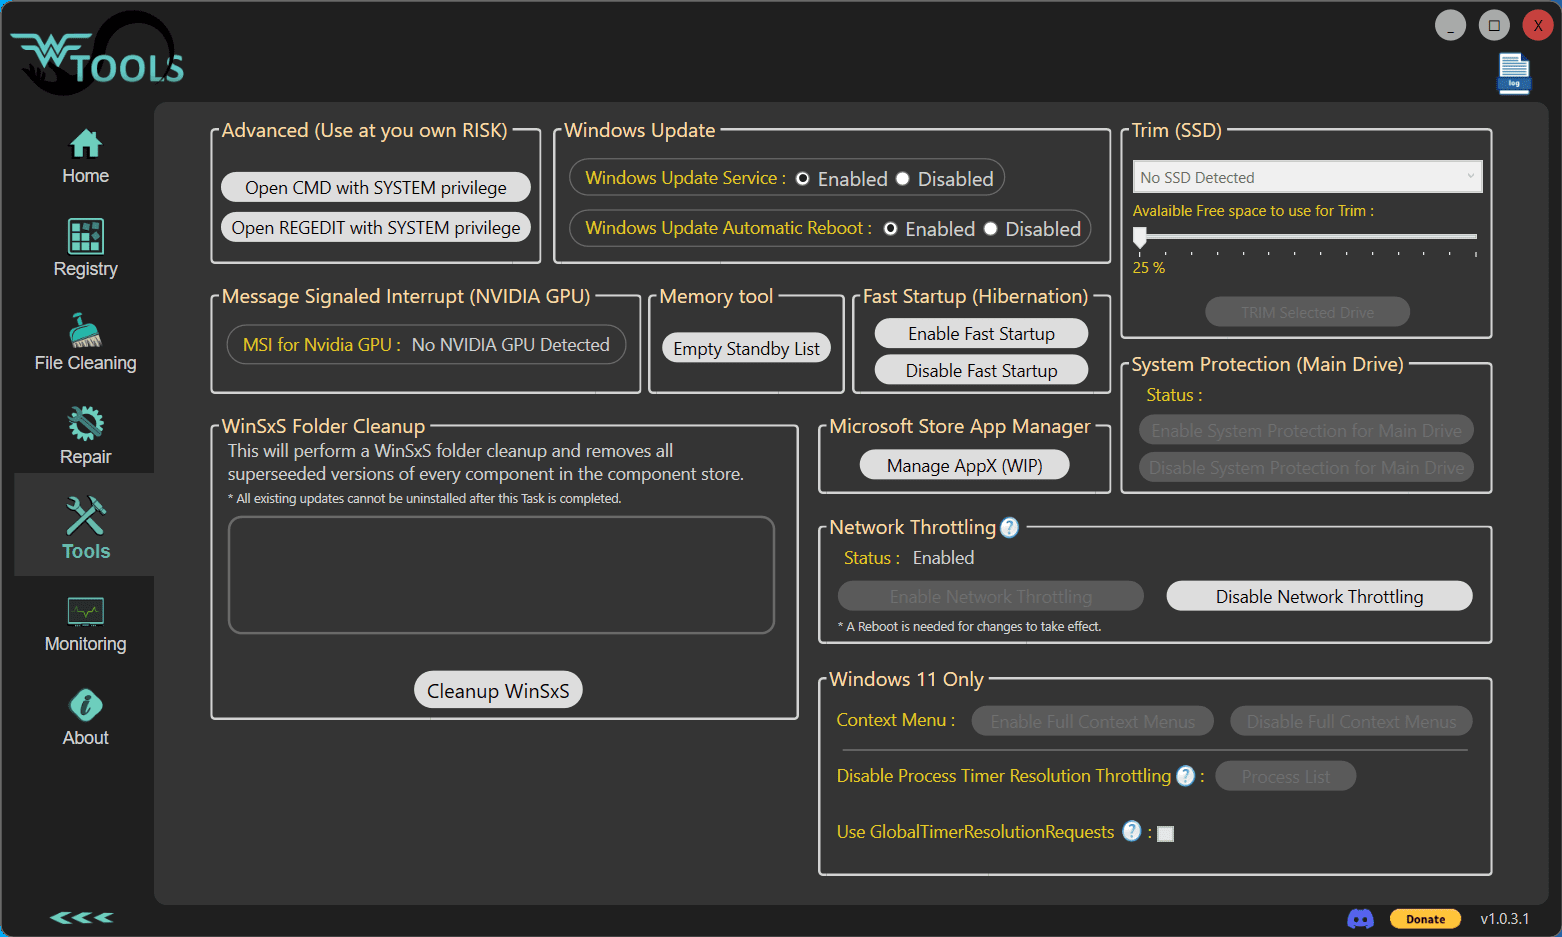Click Disable Network Throttling button

point(1319,596)
